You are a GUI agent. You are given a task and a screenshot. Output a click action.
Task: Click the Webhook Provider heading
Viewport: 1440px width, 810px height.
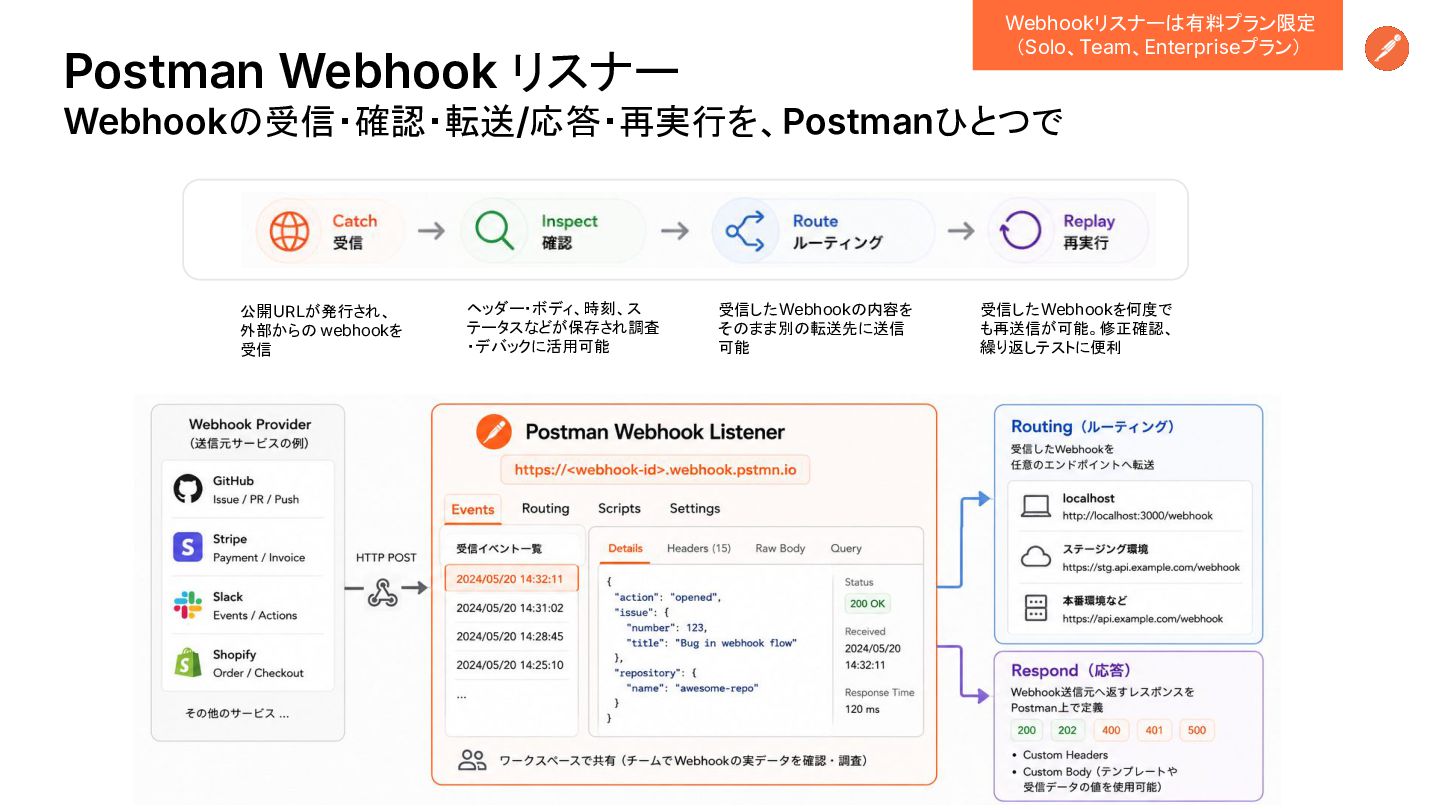click(250, 424)
